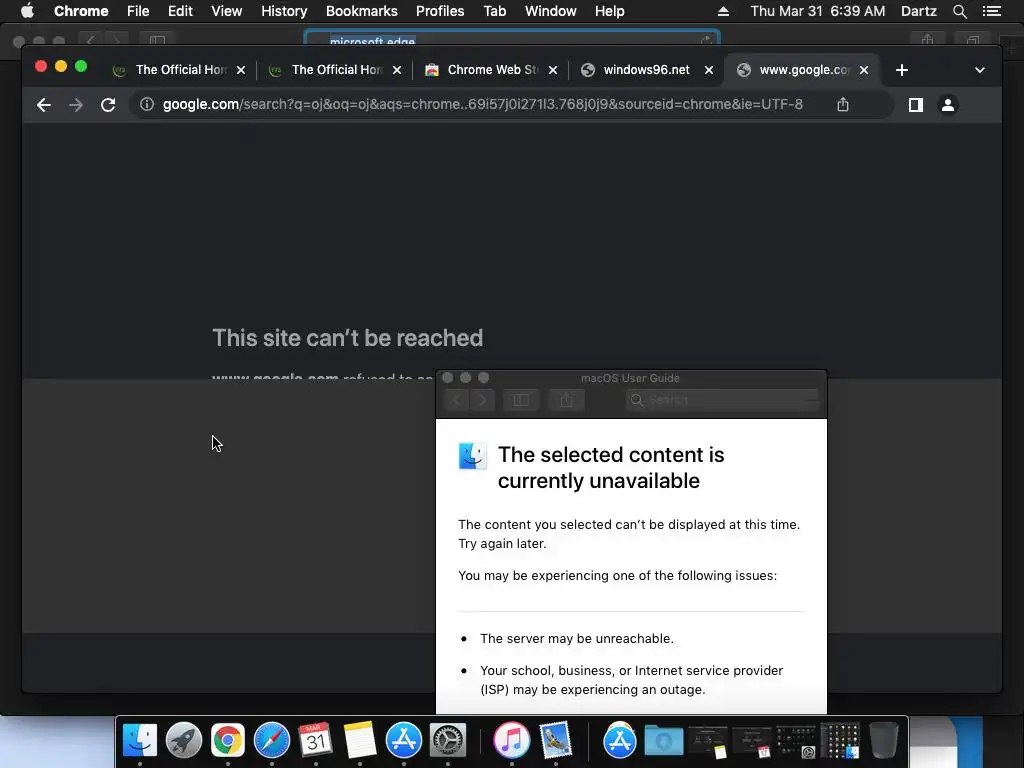This screenshot has width=1024, height=768.
Task: Toggle Chrome side panel icon
Action: point(916,104)
